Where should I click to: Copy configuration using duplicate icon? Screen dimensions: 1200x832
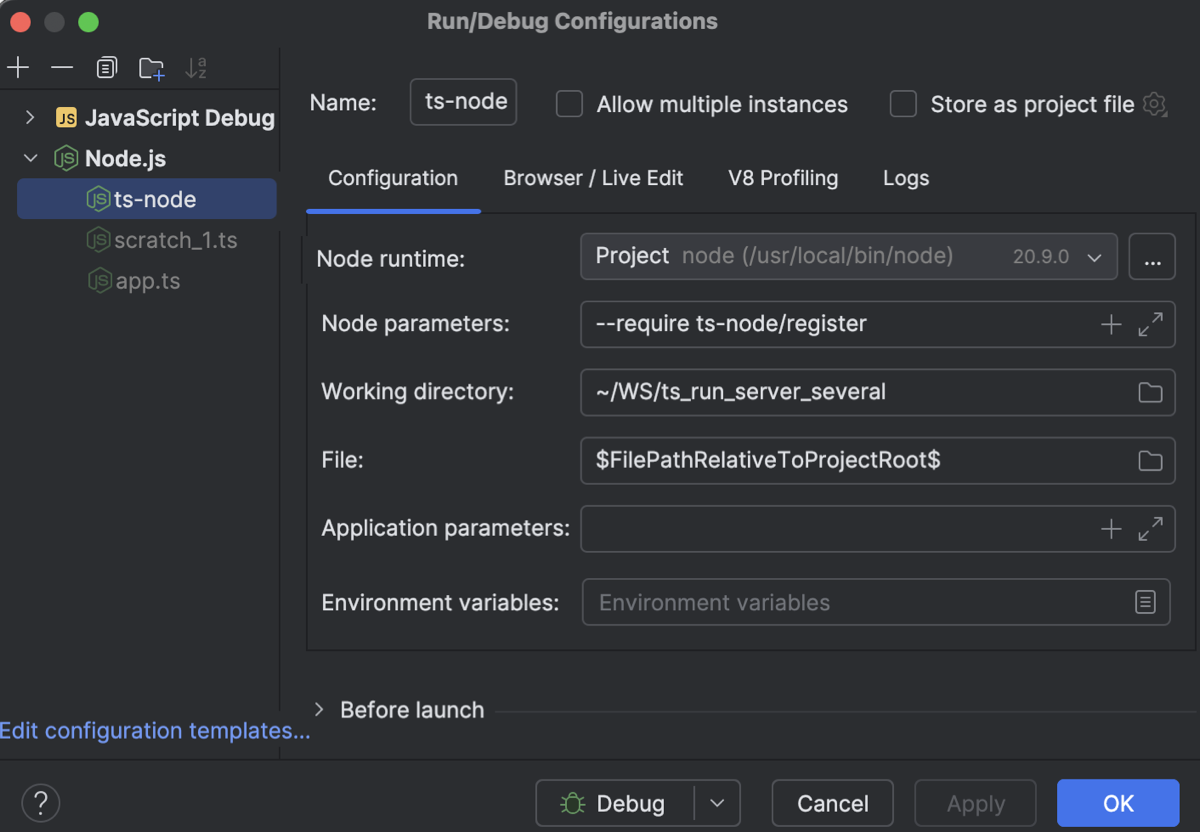click(x=106, y=68)
